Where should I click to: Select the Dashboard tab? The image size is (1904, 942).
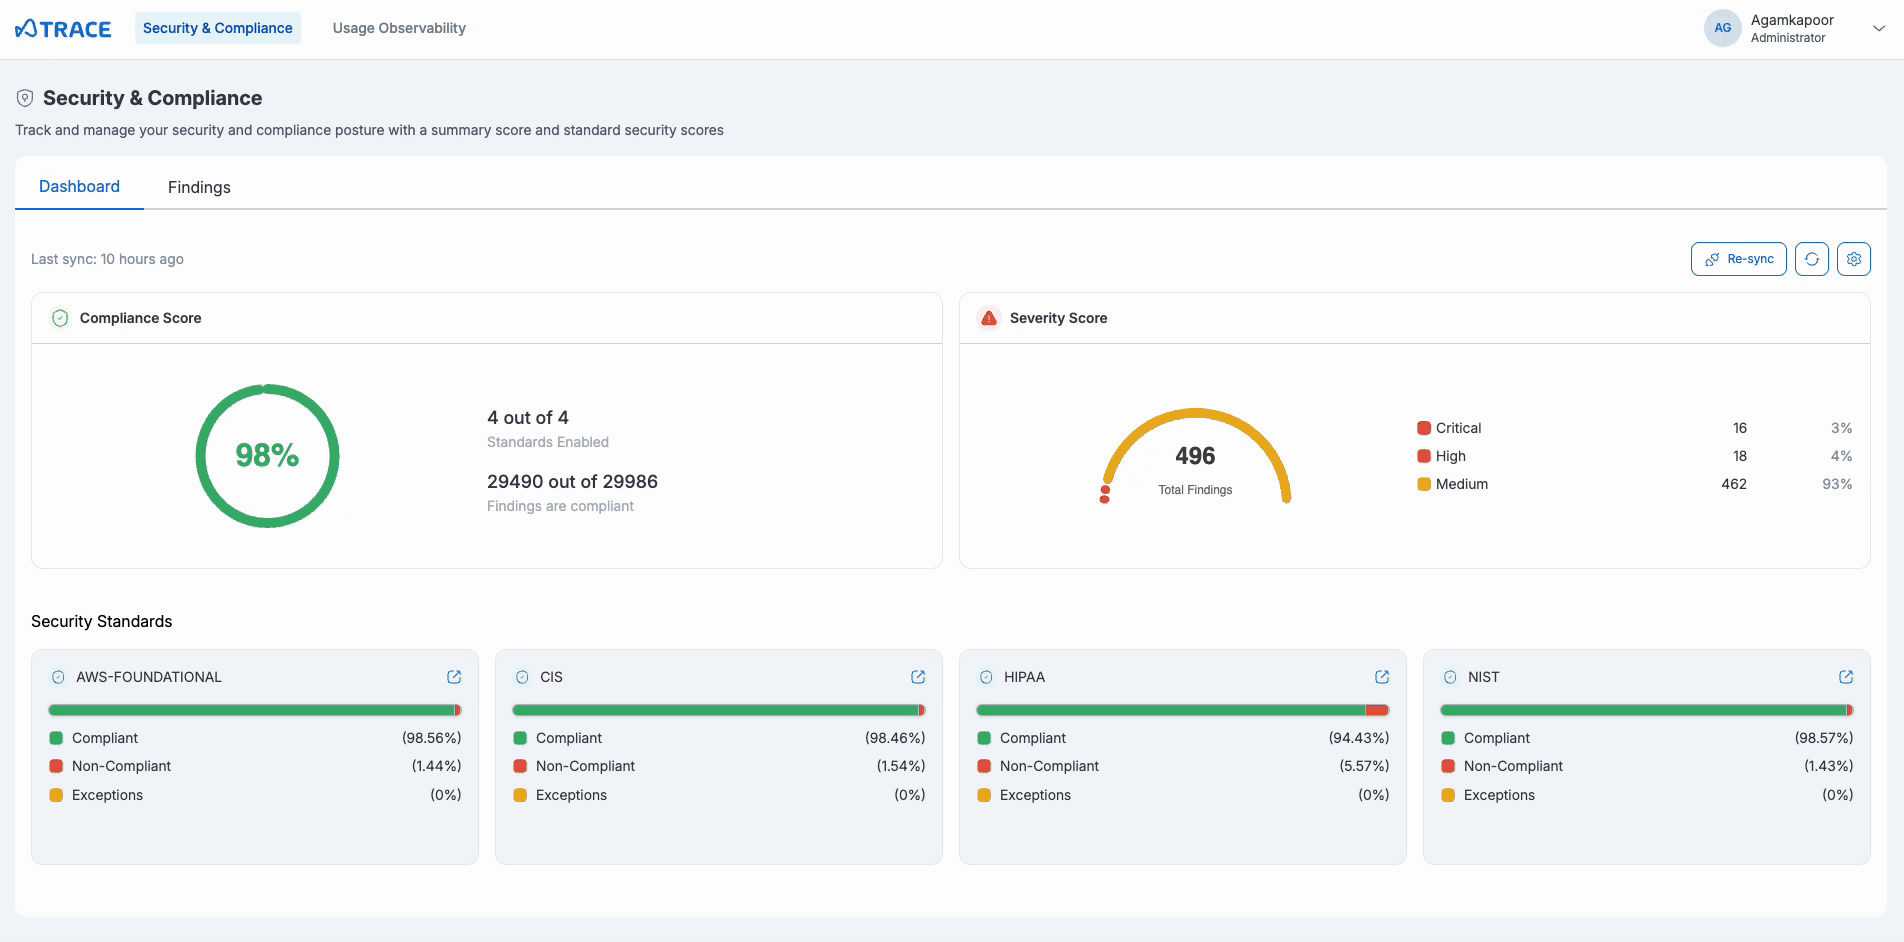pos(79,186)
